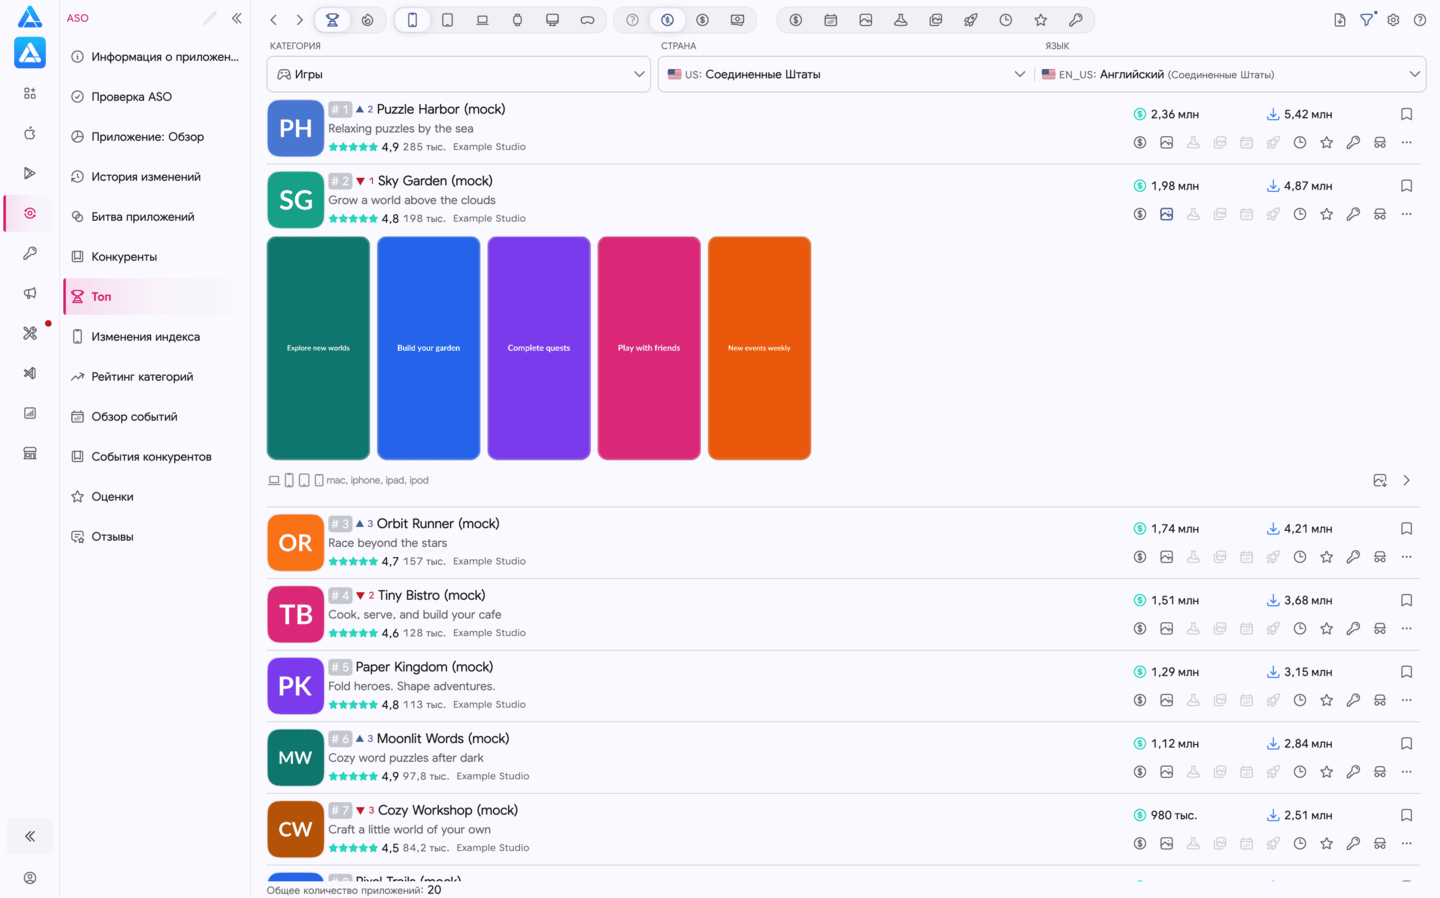Open the Moonlit Words (mock) app title
The image size is (1440, 898).
(x=443, y=739)
